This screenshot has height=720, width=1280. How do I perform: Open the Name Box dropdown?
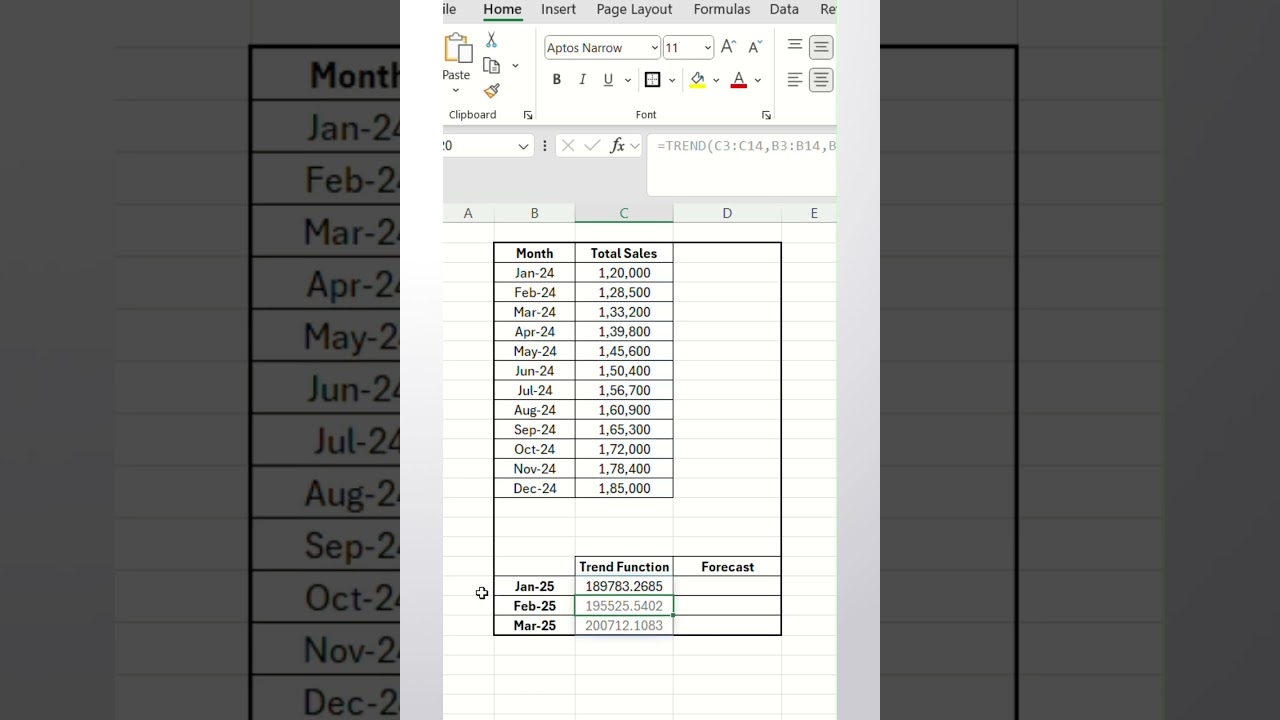523,146
